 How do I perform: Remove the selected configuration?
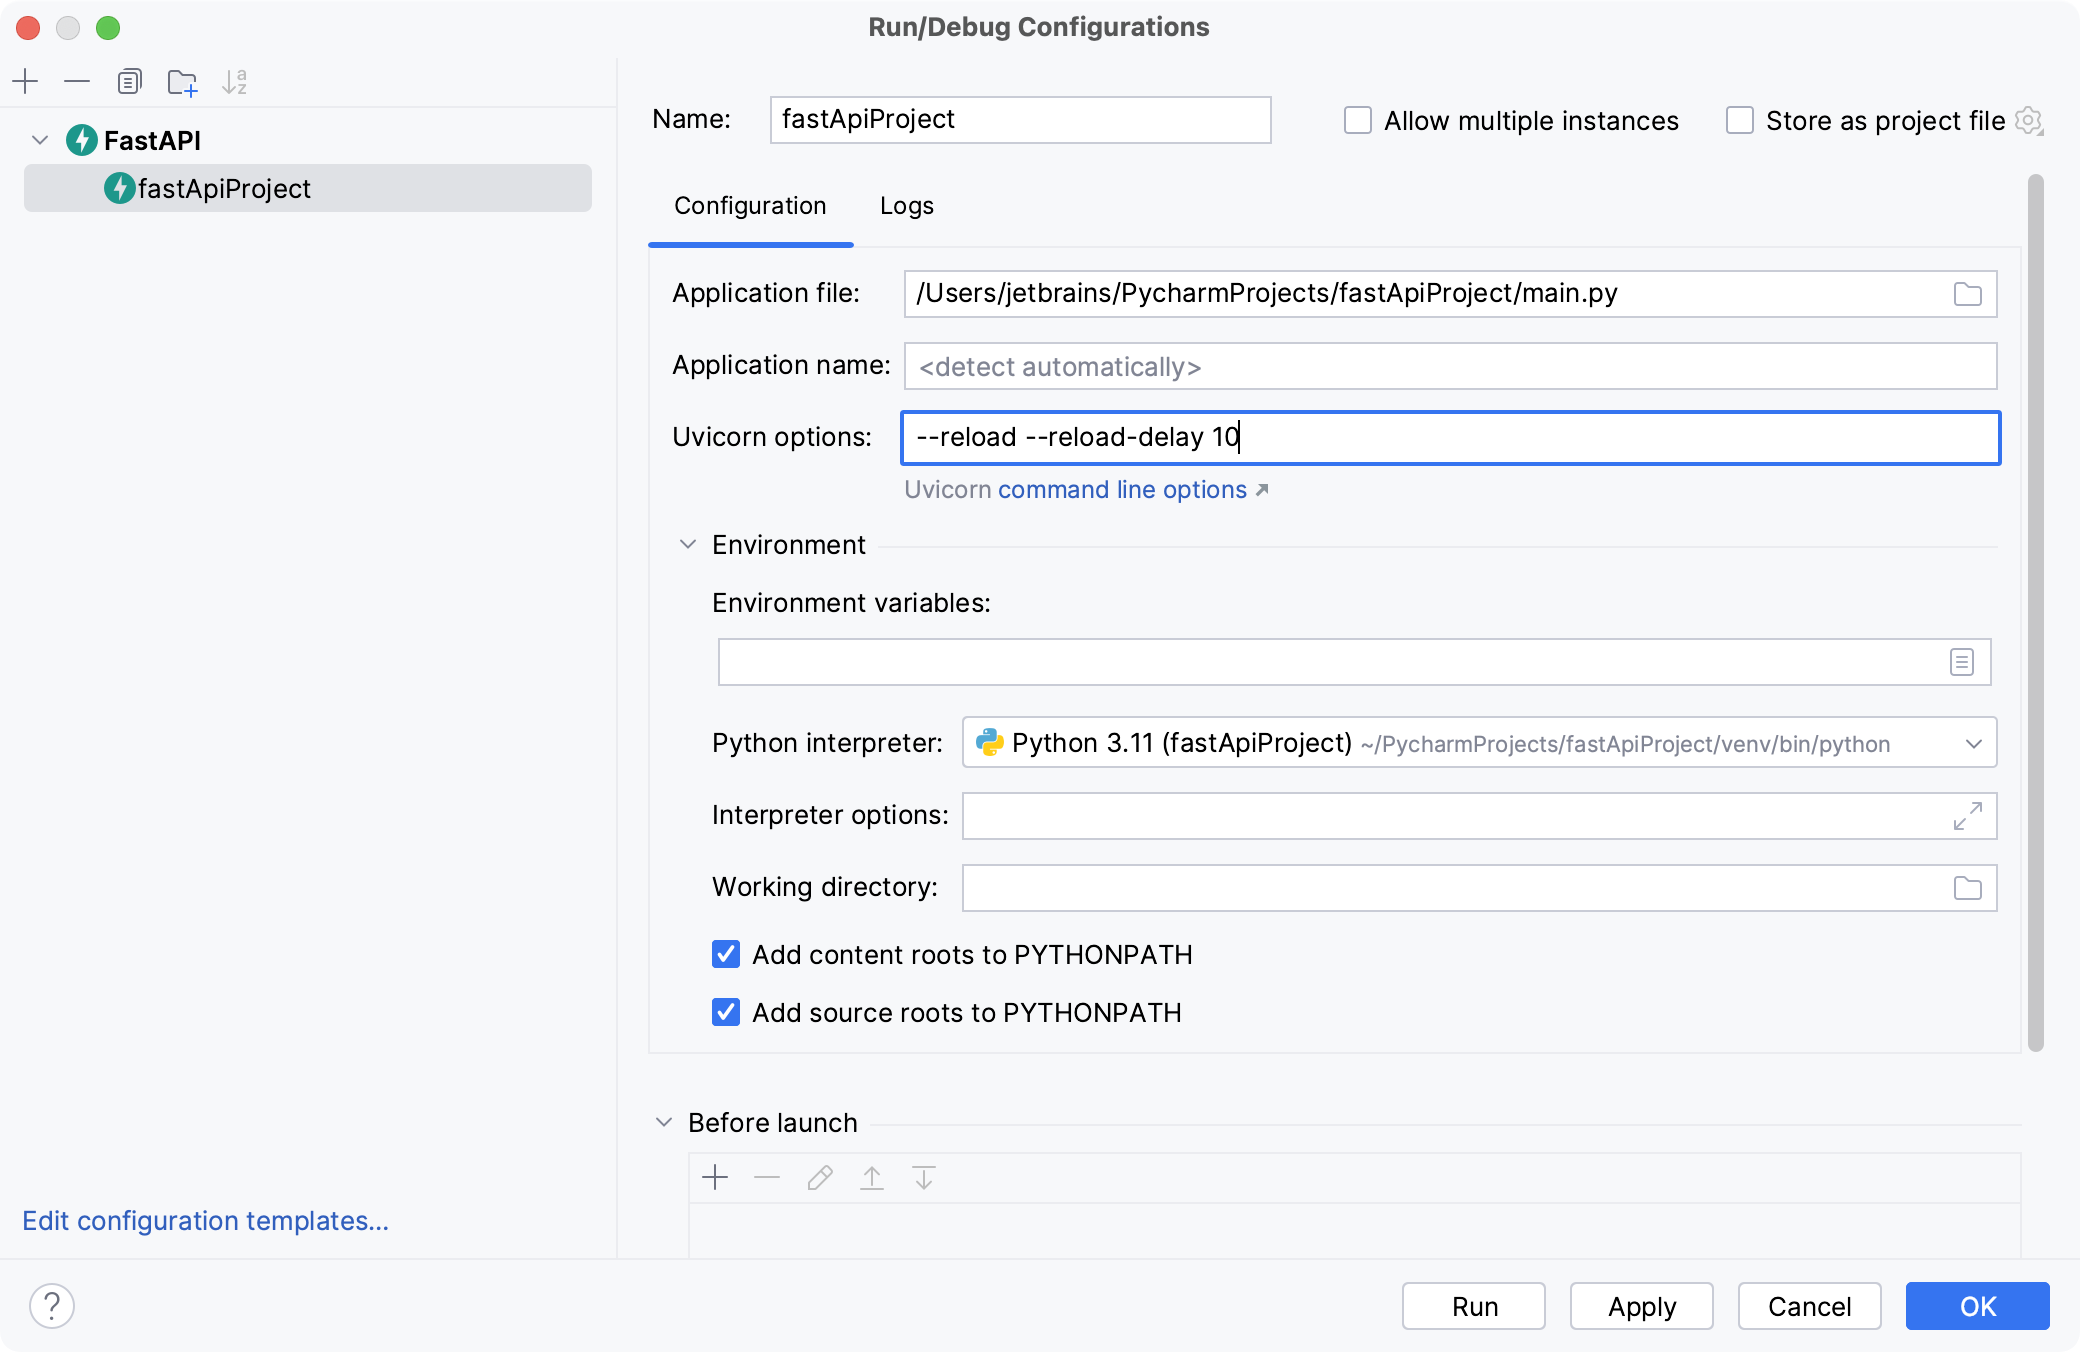(77, 81)
